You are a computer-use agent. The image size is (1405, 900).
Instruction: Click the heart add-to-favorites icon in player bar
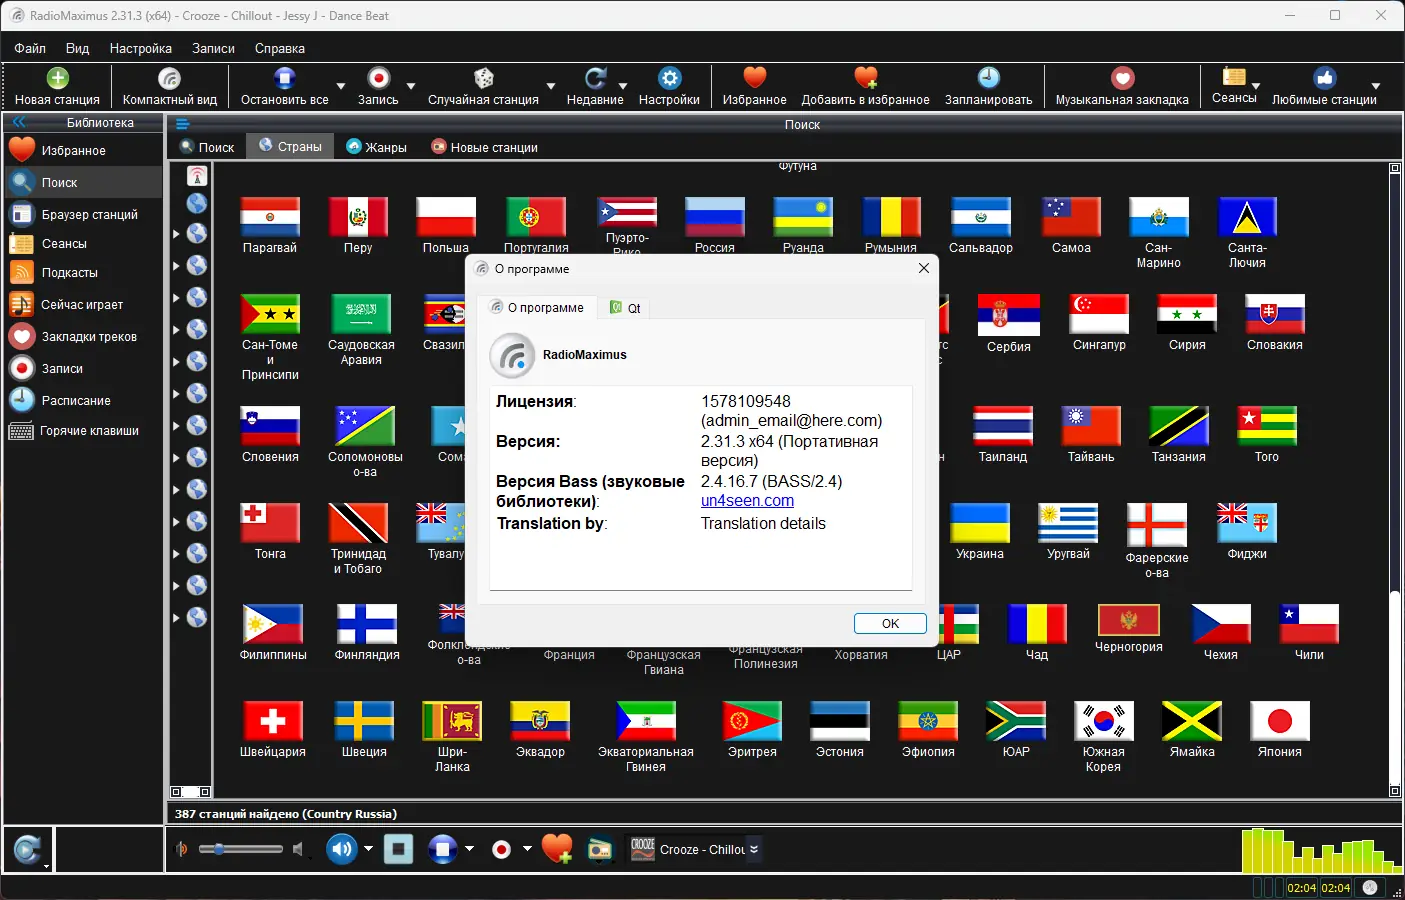557,849
